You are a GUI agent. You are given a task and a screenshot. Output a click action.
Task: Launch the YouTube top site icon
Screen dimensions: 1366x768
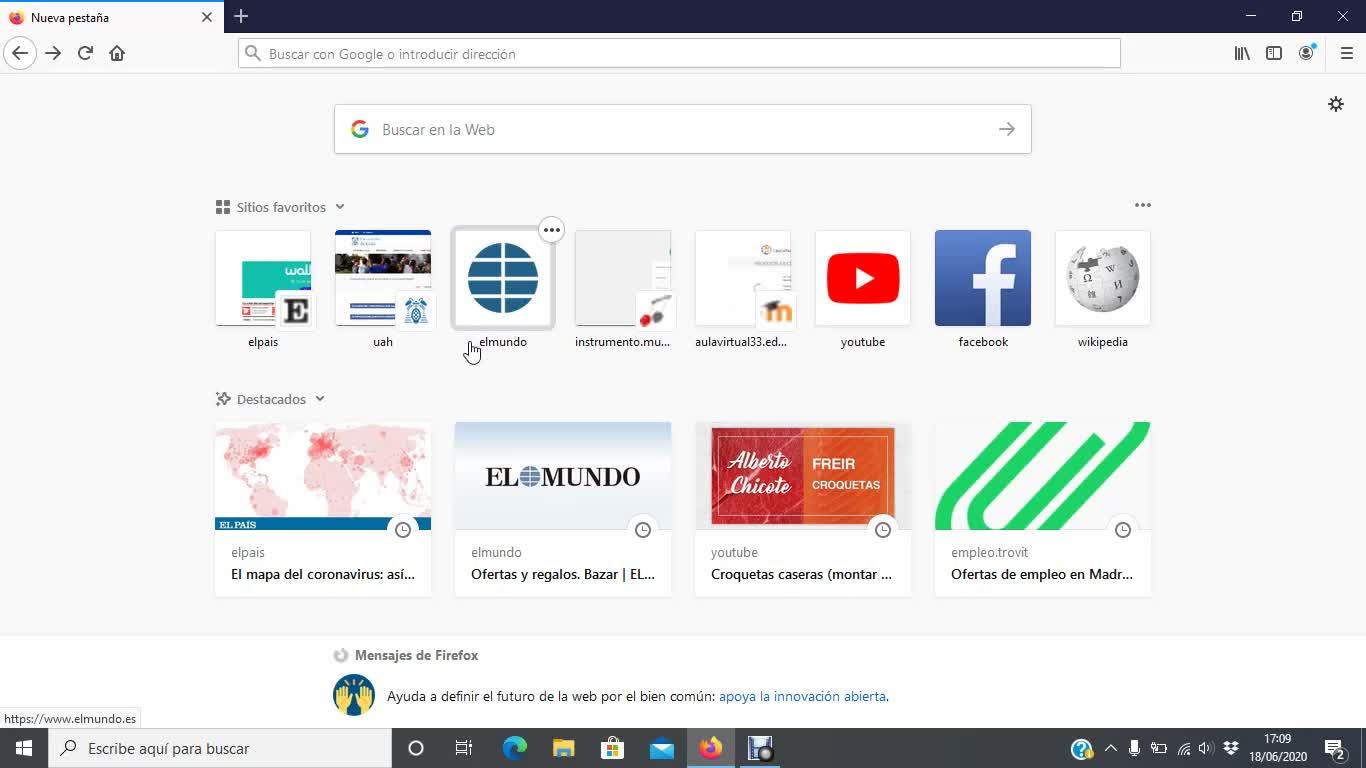[863, 278]
